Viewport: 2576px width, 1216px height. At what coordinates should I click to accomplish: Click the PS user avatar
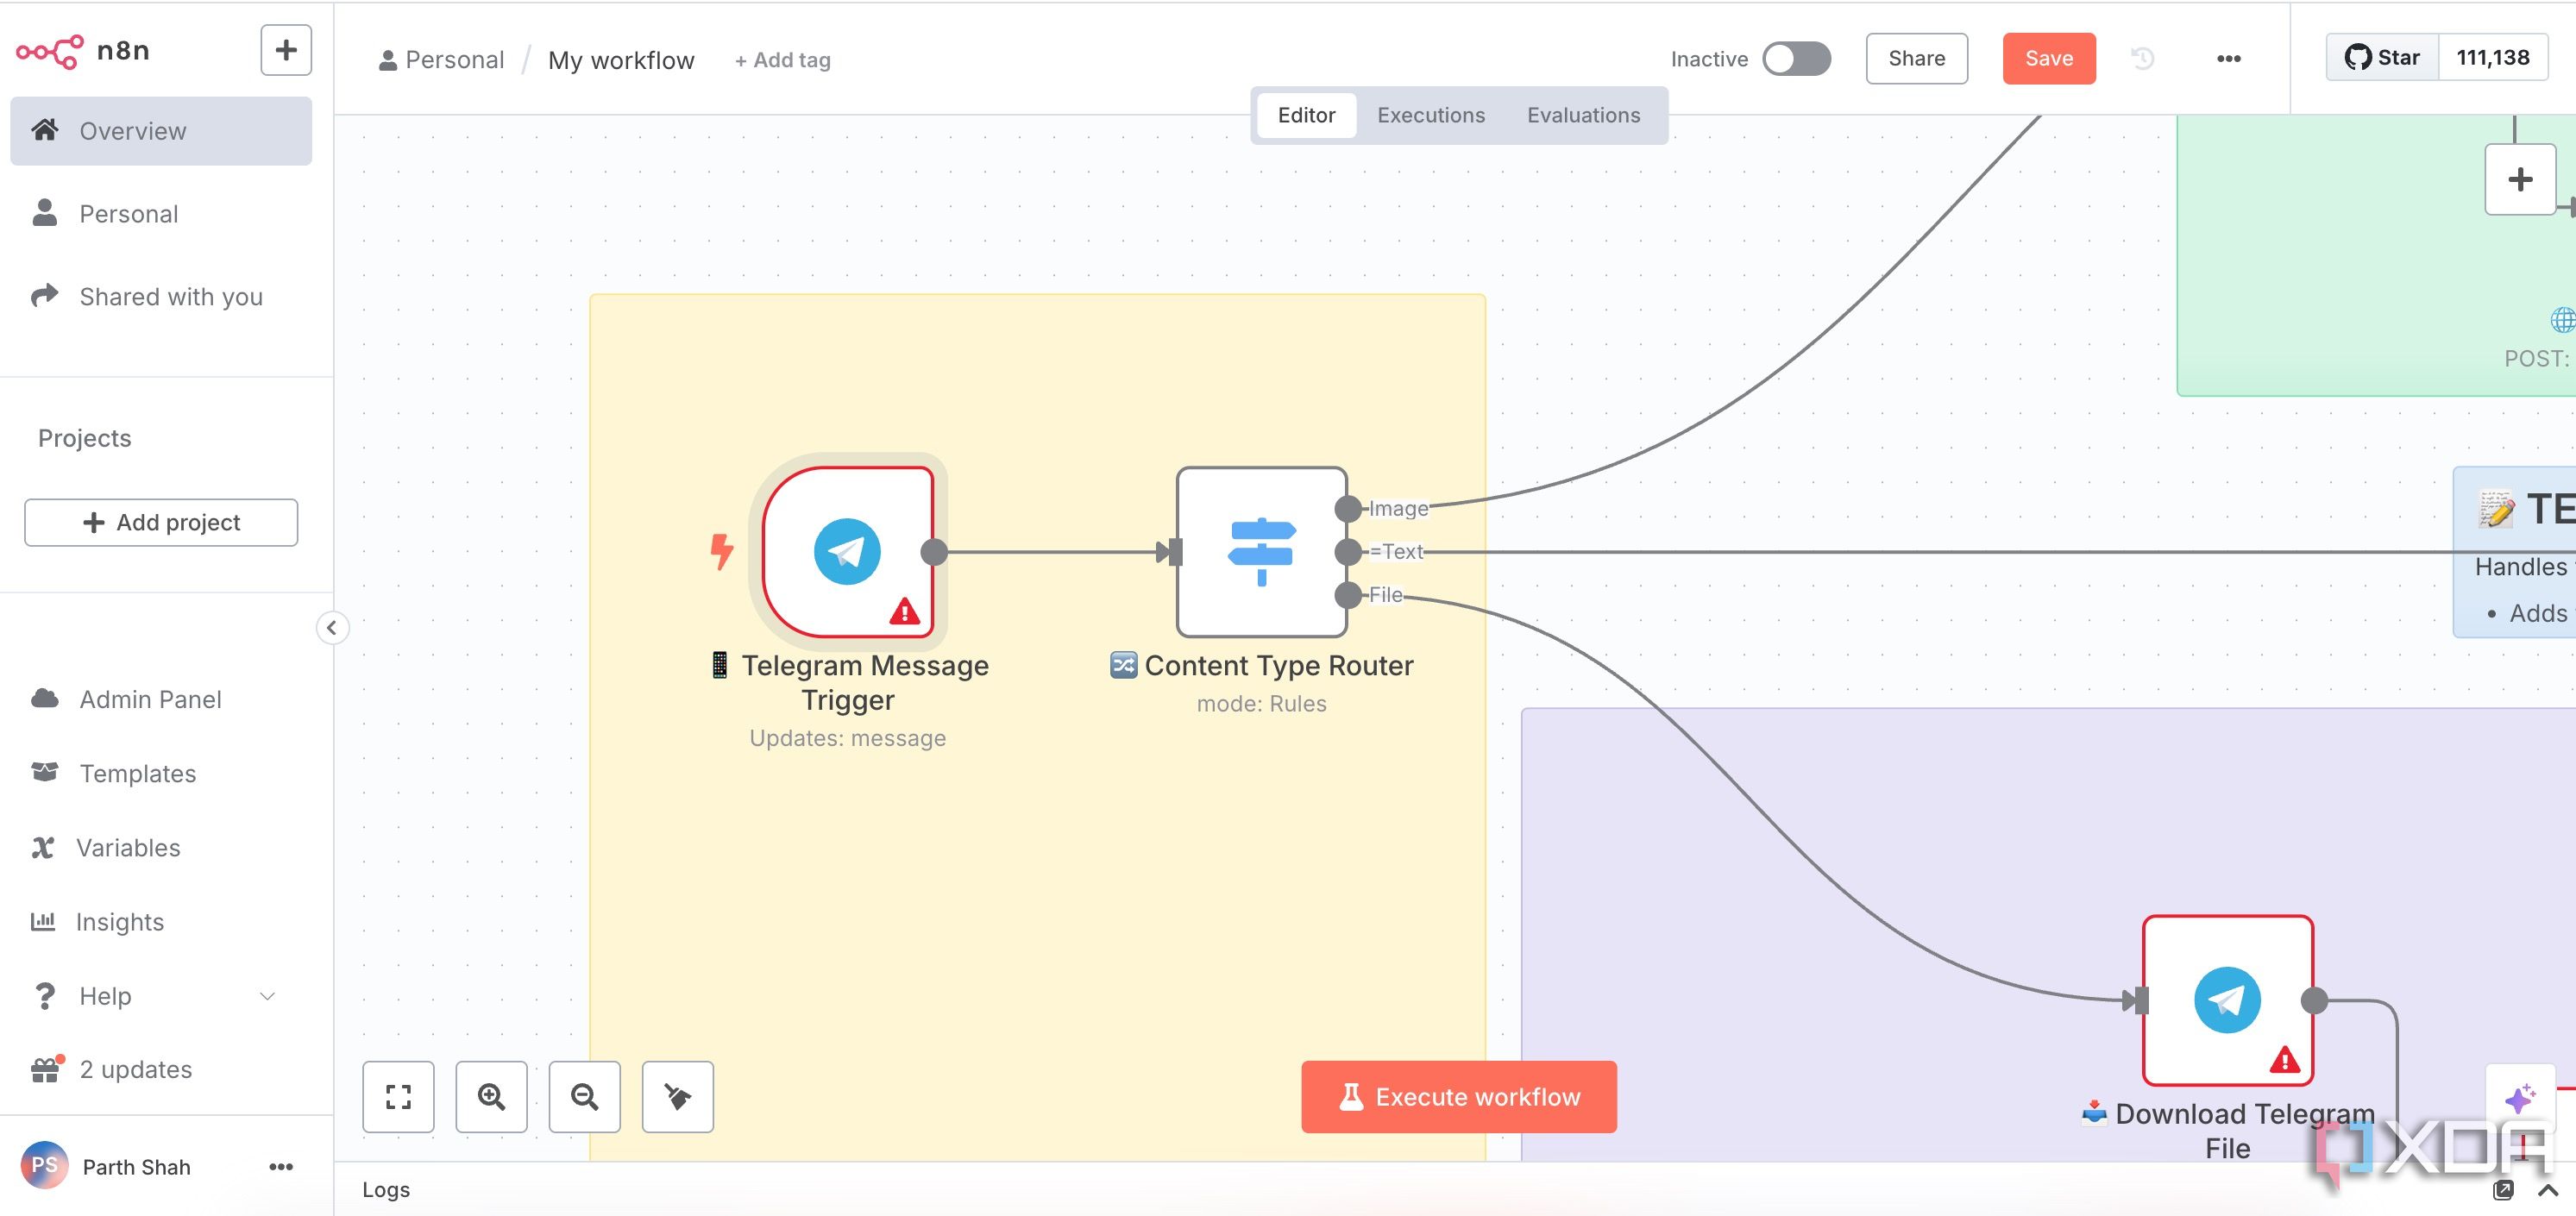pos(44,1165)
